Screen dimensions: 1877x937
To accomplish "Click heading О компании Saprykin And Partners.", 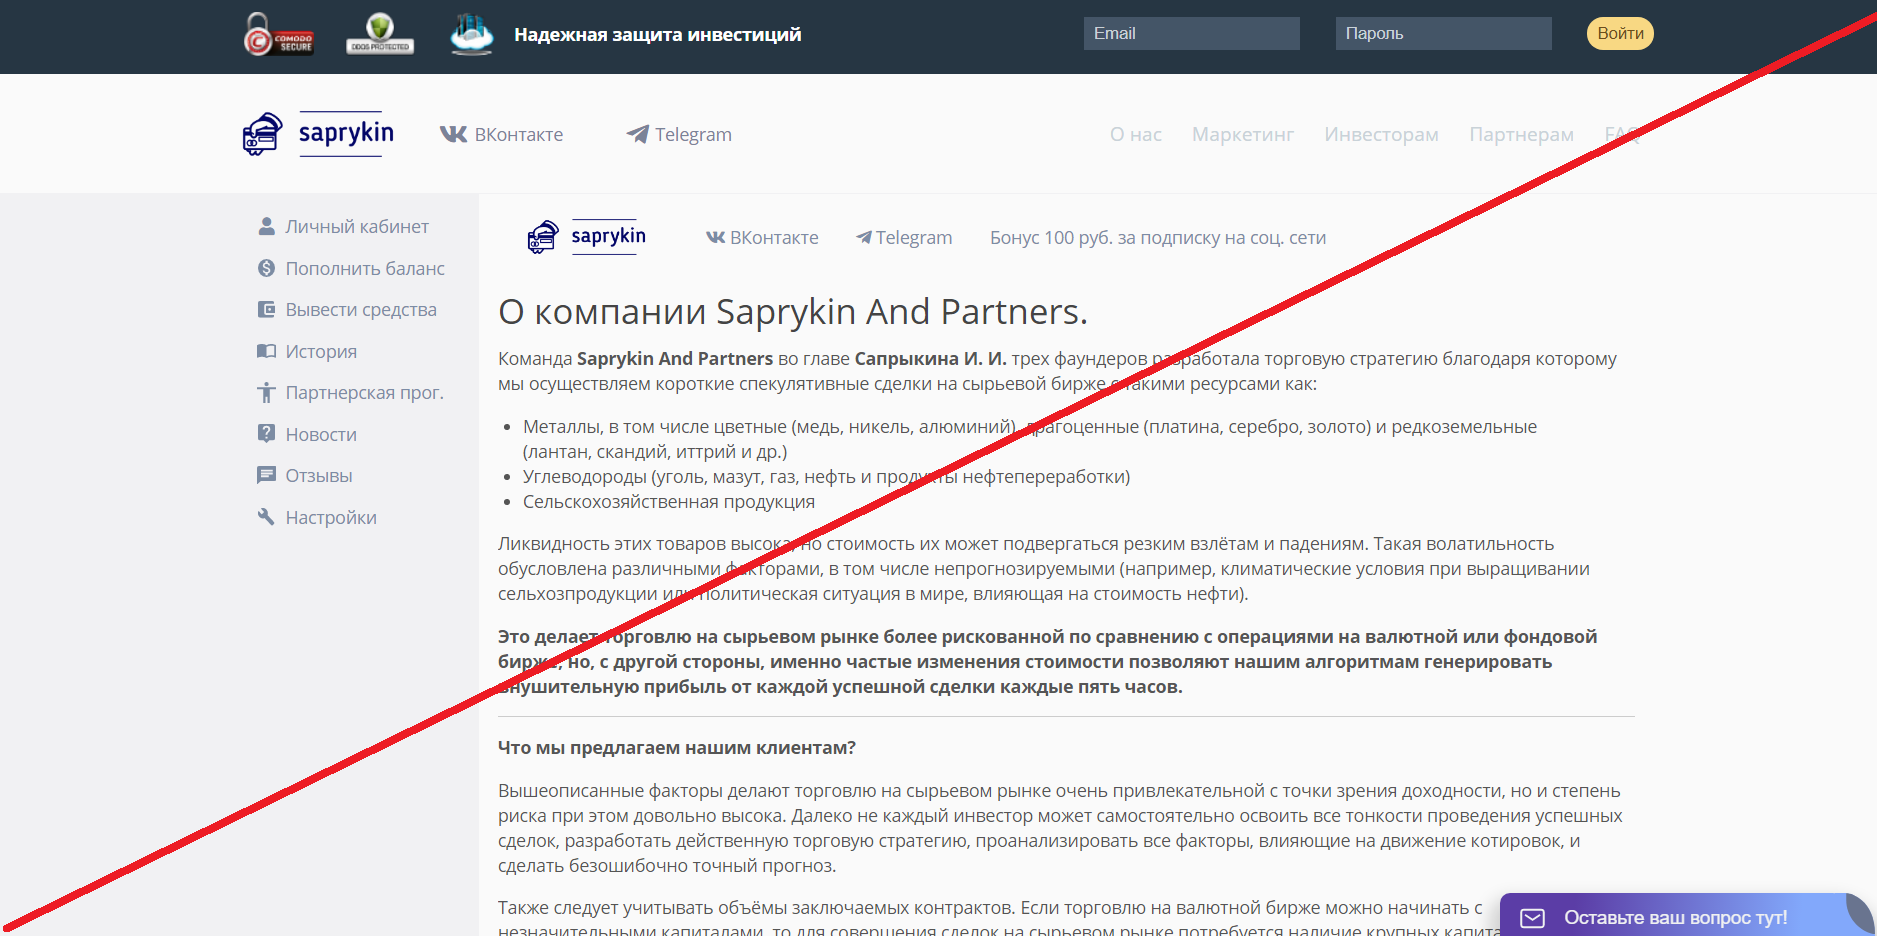I will (x=792, y=312).
